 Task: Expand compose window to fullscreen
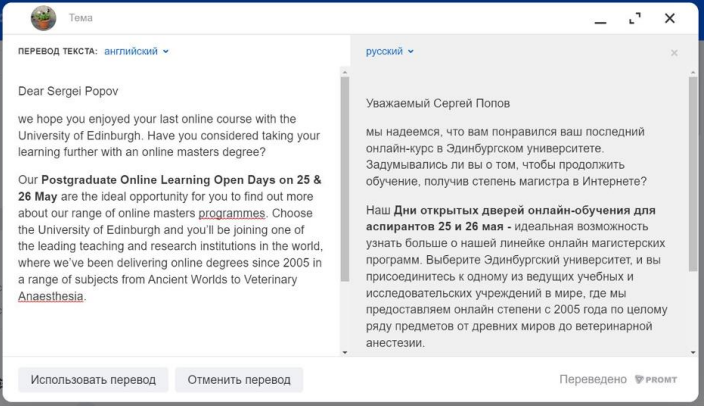pos(635,18)
